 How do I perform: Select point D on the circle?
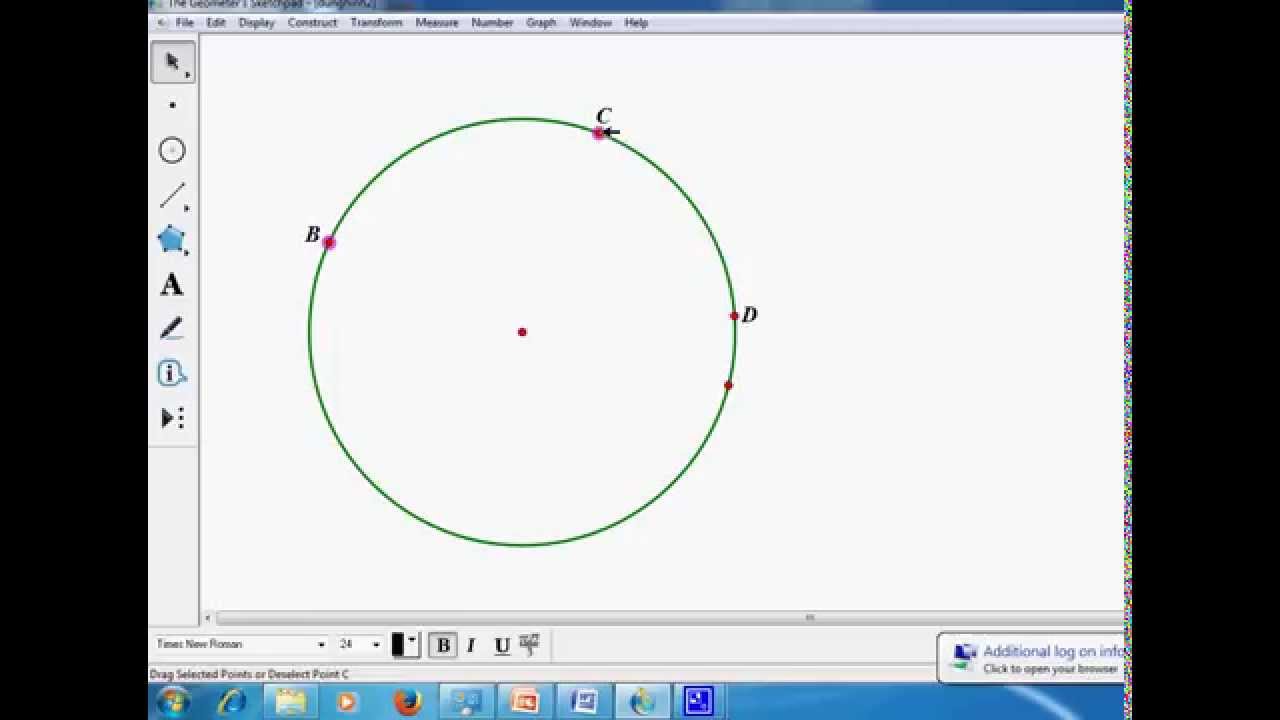[734, 316]
